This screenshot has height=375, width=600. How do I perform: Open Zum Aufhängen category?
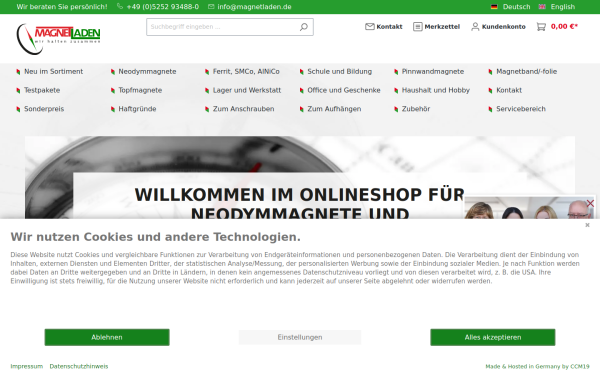[x=334, y=109]
